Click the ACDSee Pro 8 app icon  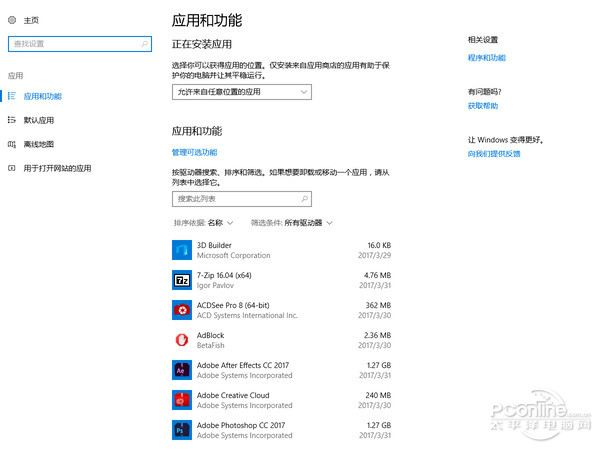coord(182,310)
